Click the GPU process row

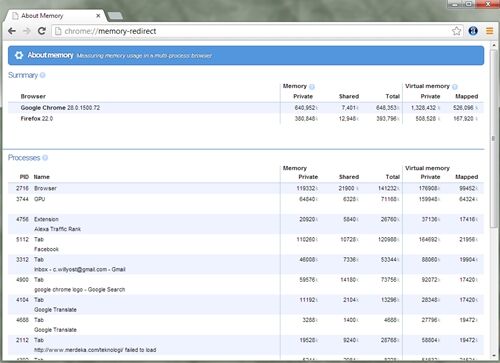pos(246,199)
